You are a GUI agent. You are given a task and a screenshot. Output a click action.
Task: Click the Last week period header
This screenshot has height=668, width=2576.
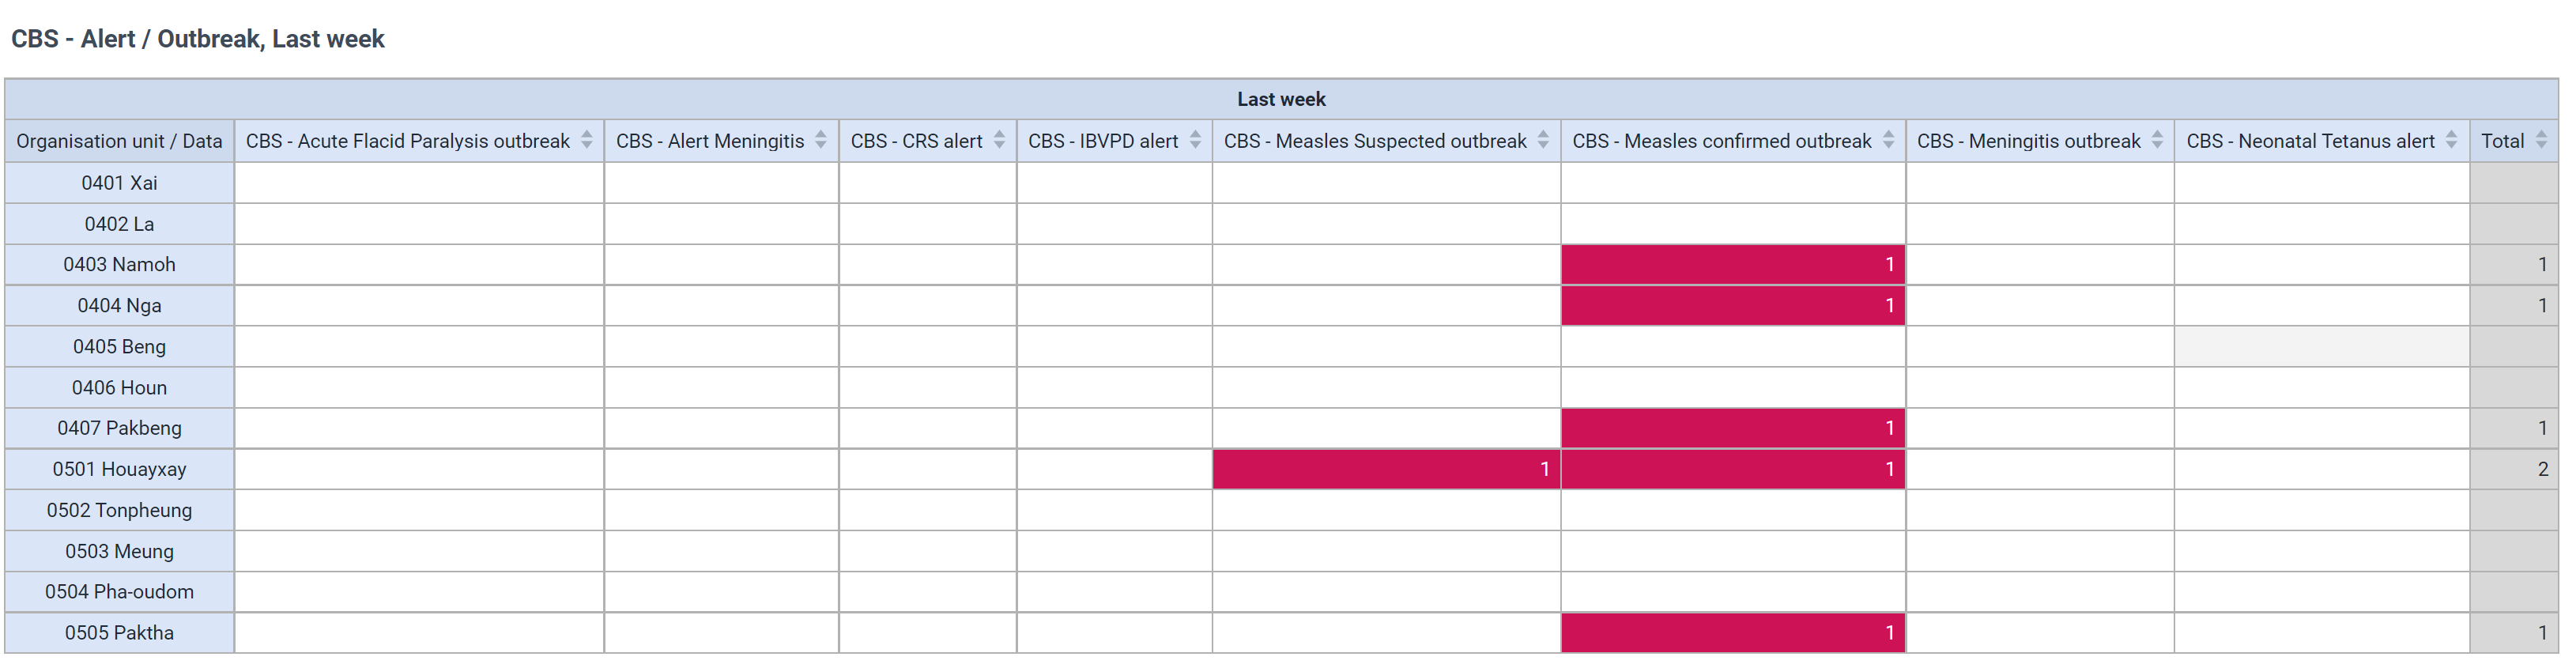point(1281,99)
